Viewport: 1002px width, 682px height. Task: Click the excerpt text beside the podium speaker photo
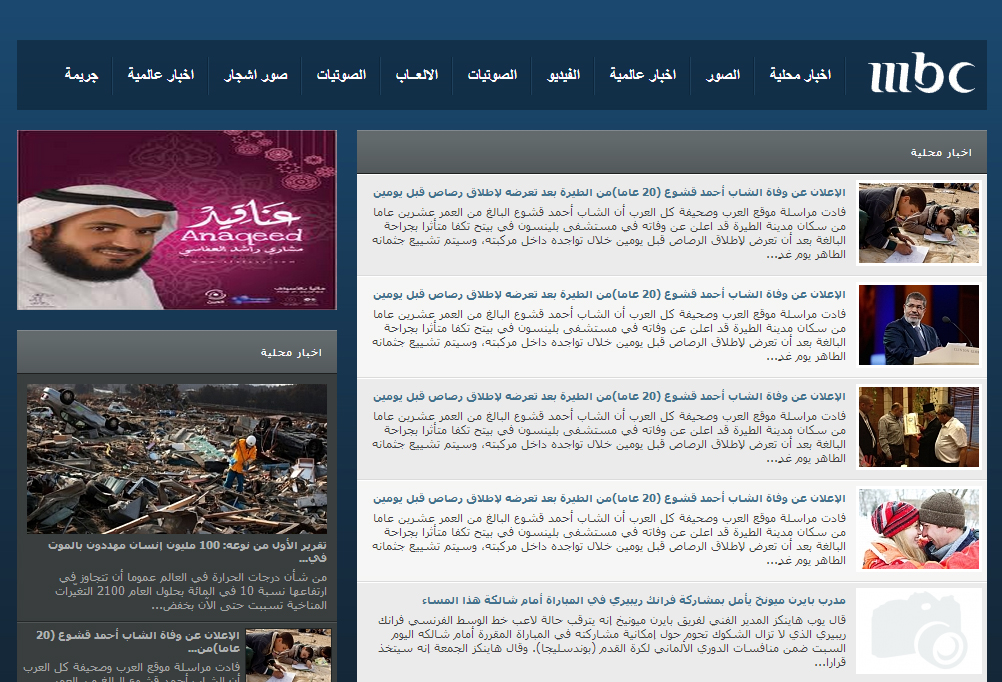click(x=609, y=335)
